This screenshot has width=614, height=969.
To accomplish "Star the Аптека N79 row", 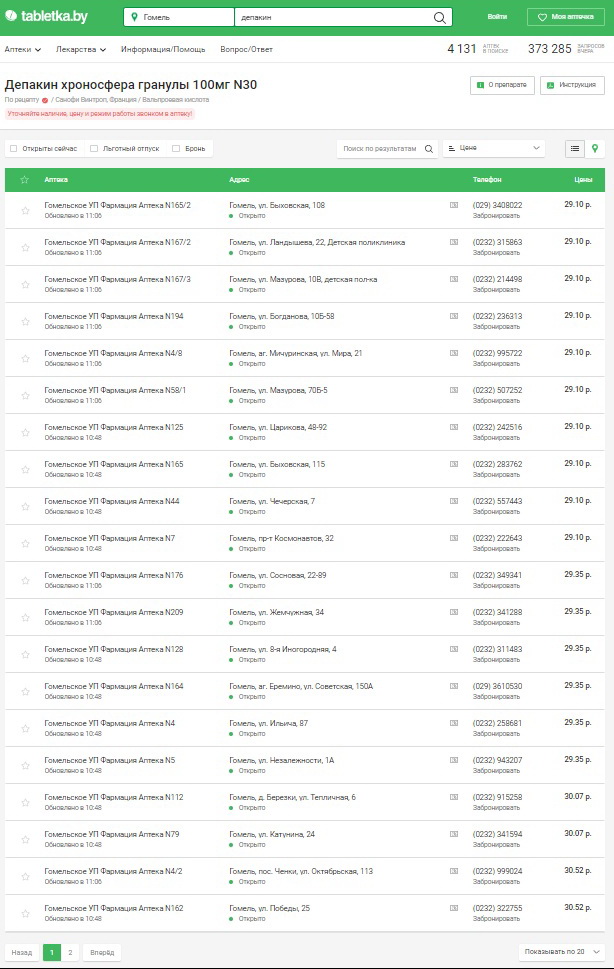I will coord(25,839).
